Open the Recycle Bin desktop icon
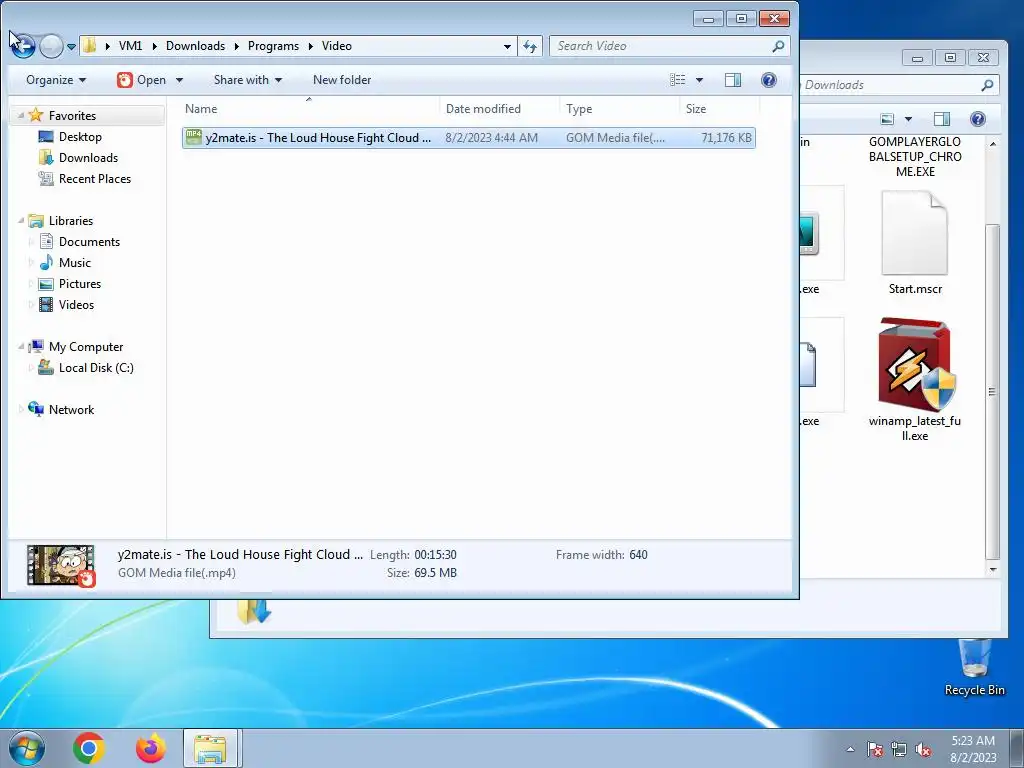 click(974, 667)
